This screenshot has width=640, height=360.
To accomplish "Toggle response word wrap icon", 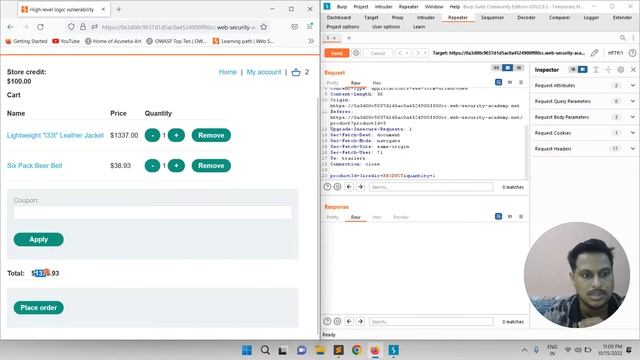I will pyautogui.click(x=498, y=216).
